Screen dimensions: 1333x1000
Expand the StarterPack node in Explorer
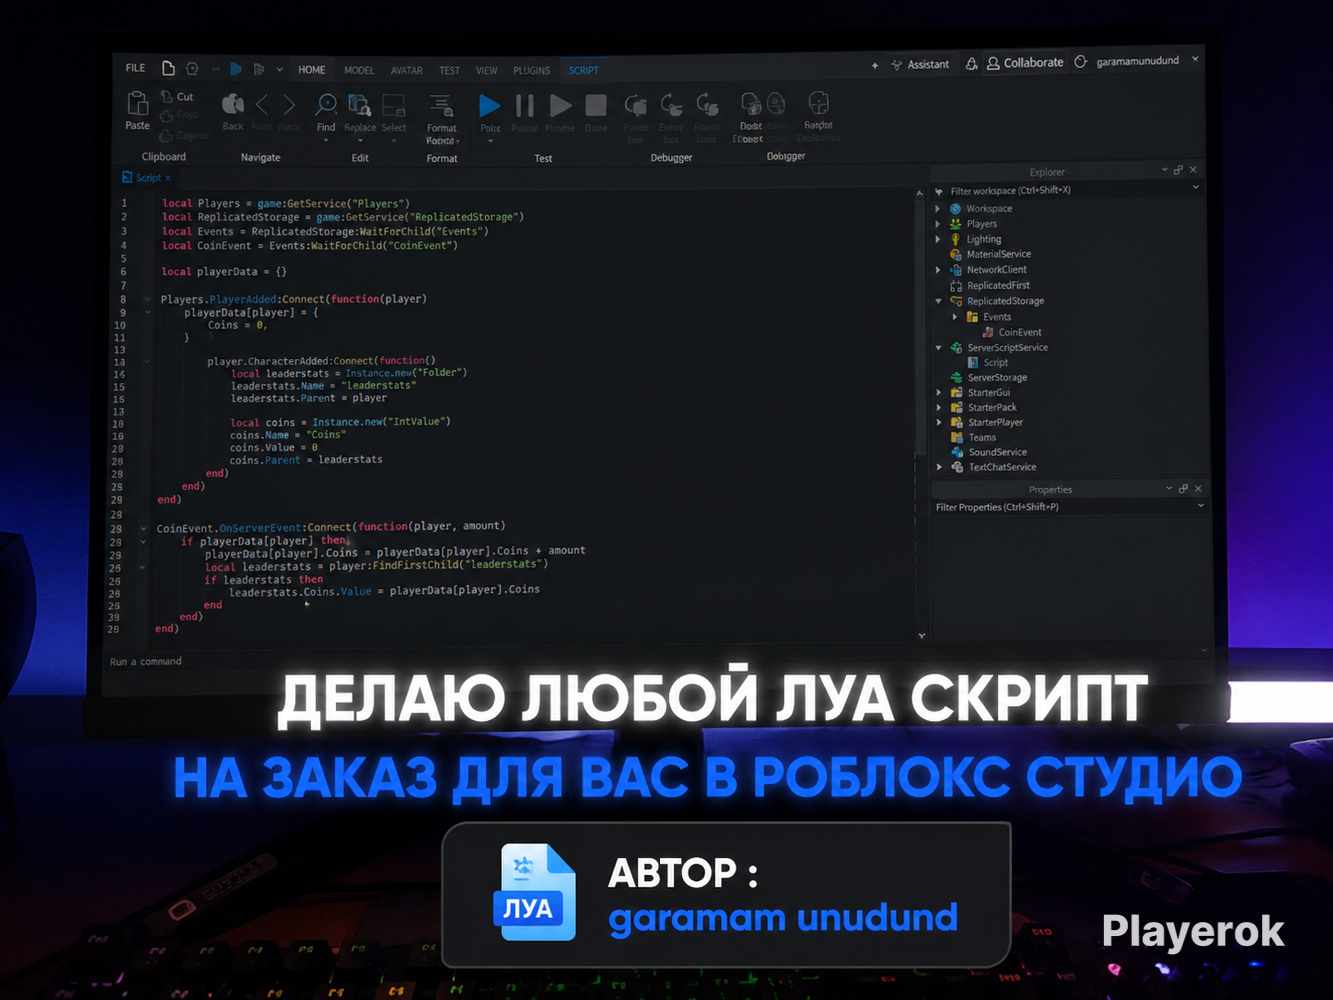[x=938, y=408]
